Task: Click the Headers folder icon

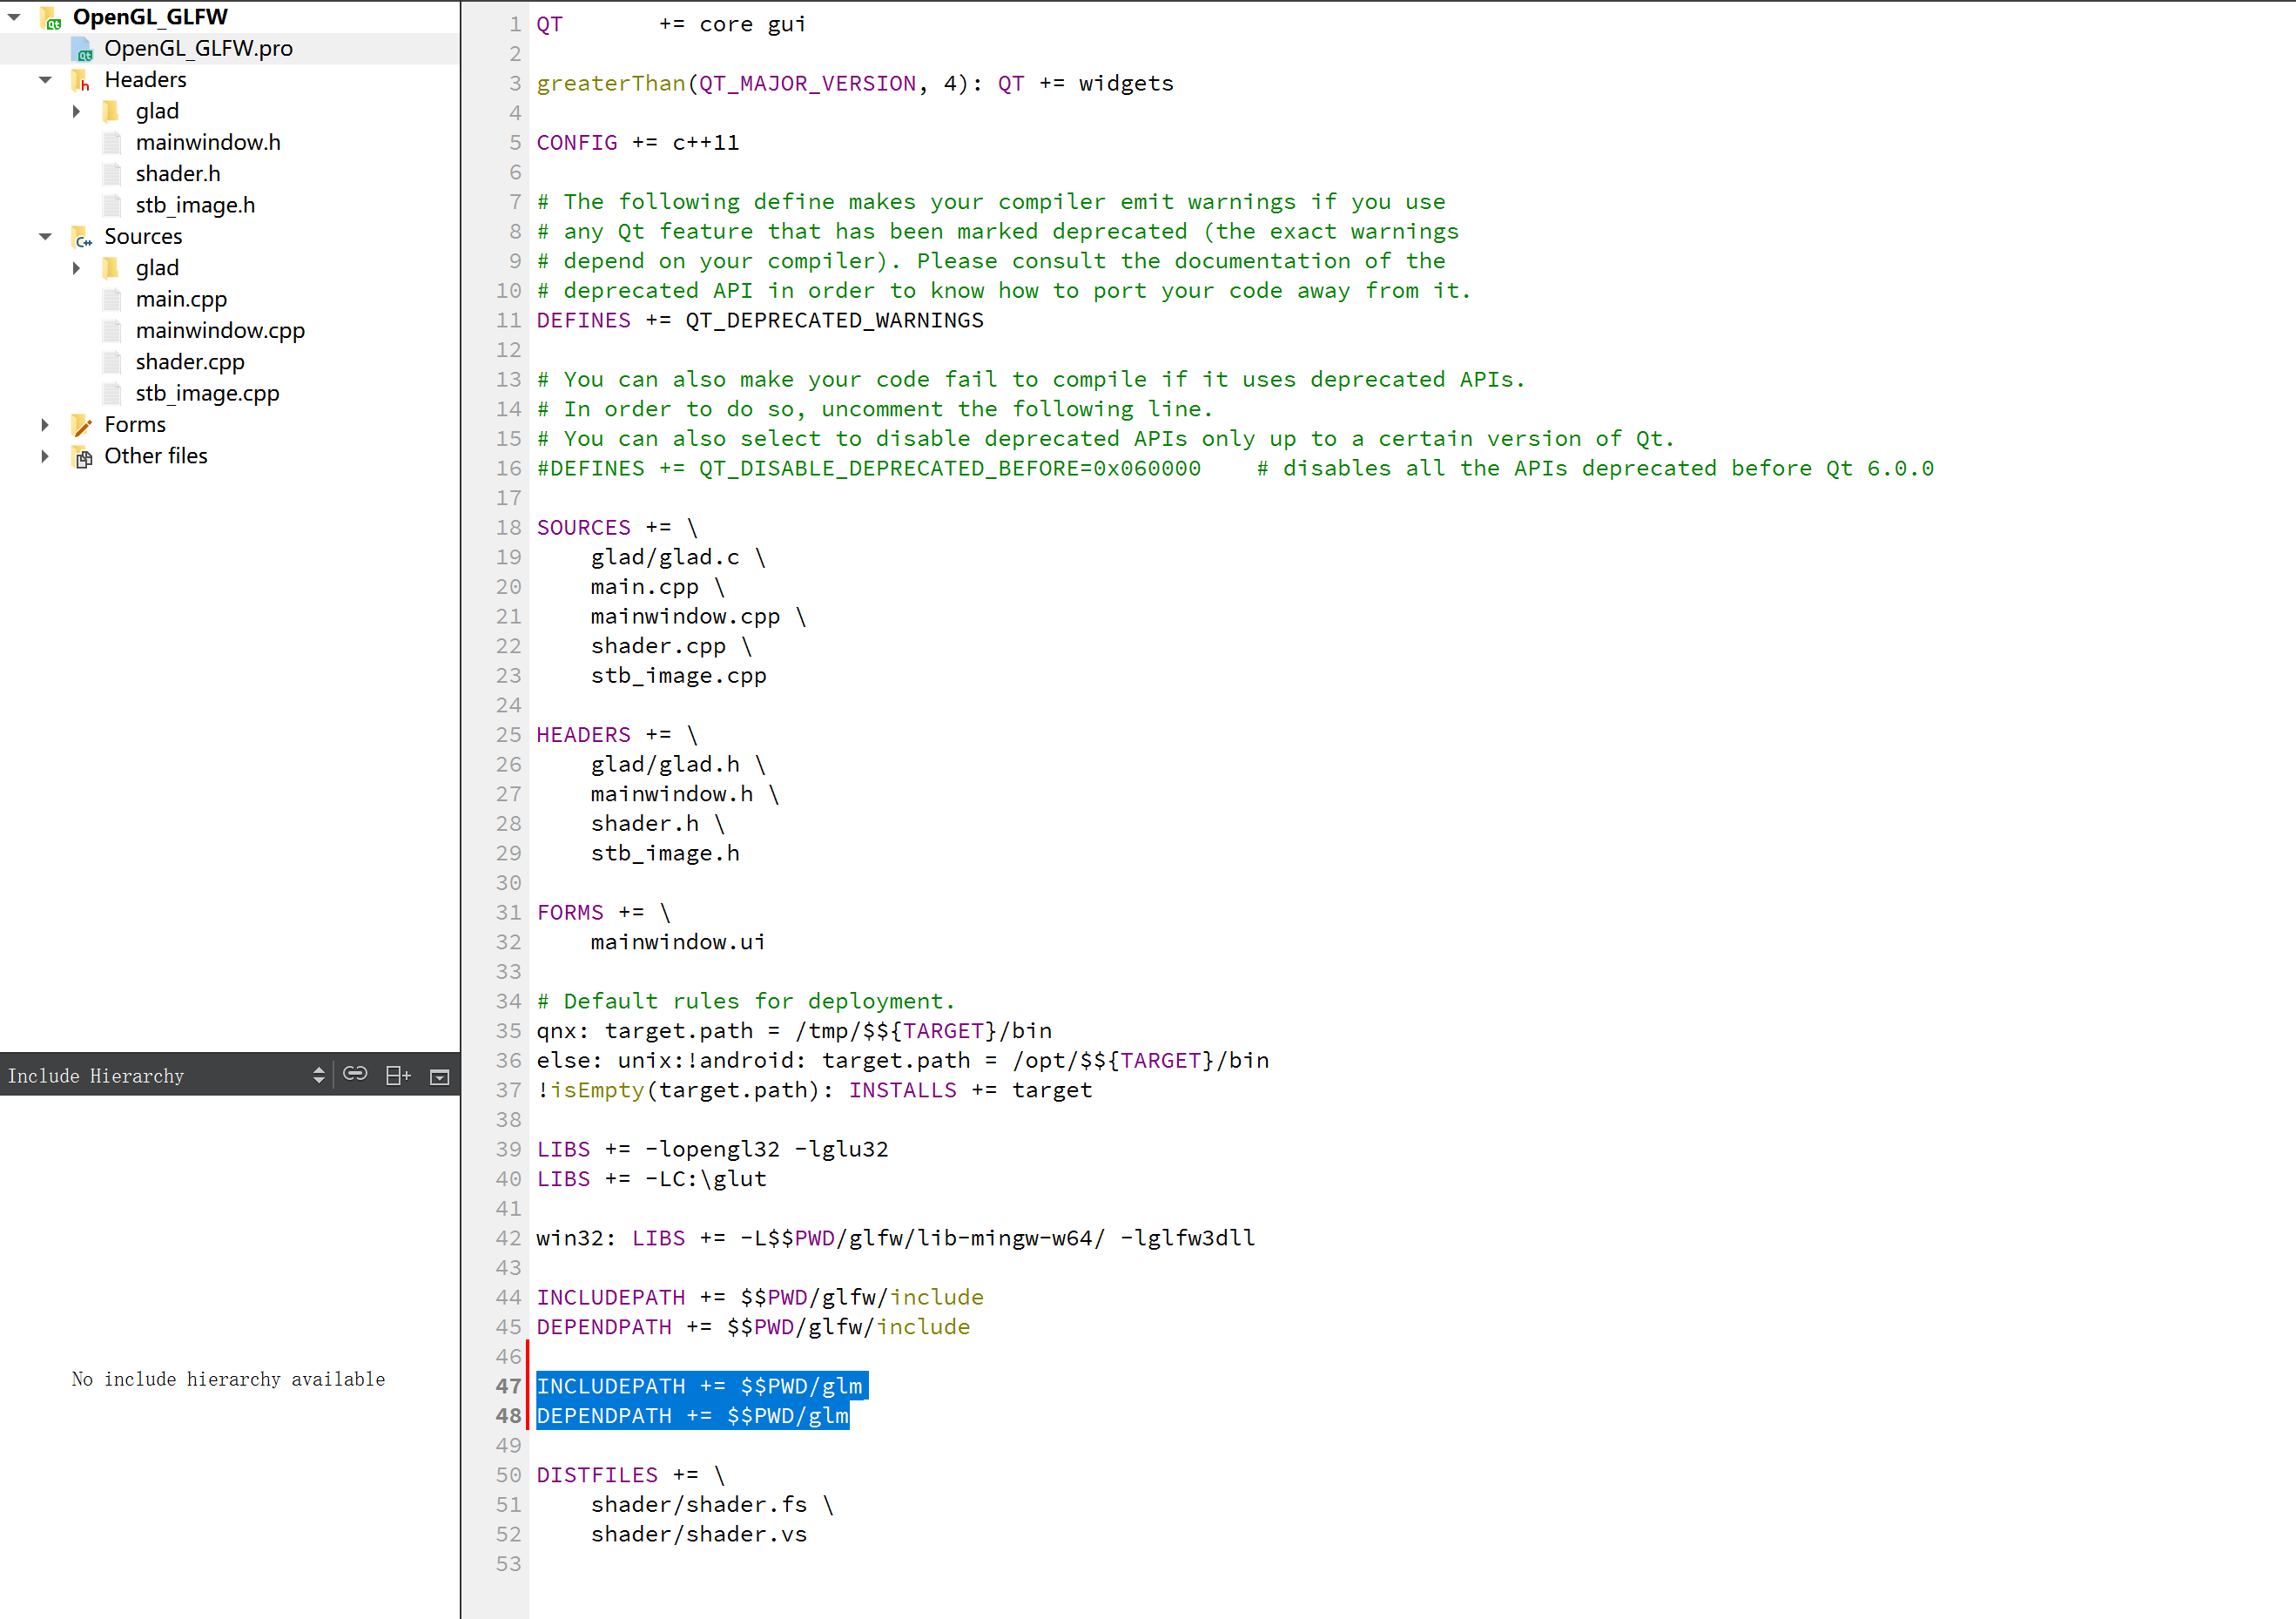Action: 82,80
